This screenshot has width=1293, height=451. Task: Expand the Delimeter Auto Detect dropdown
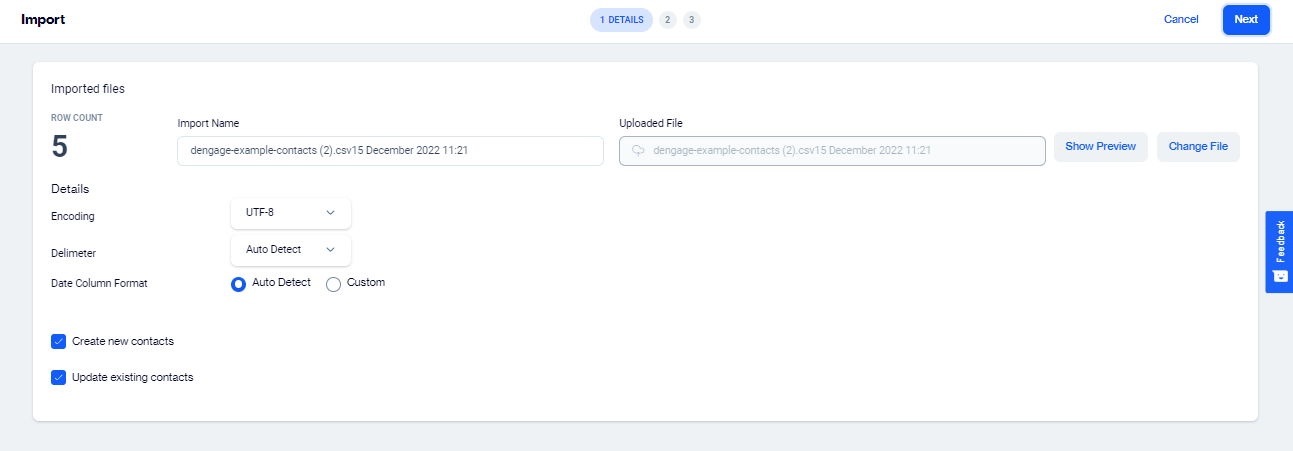click(x=290, y=250)
